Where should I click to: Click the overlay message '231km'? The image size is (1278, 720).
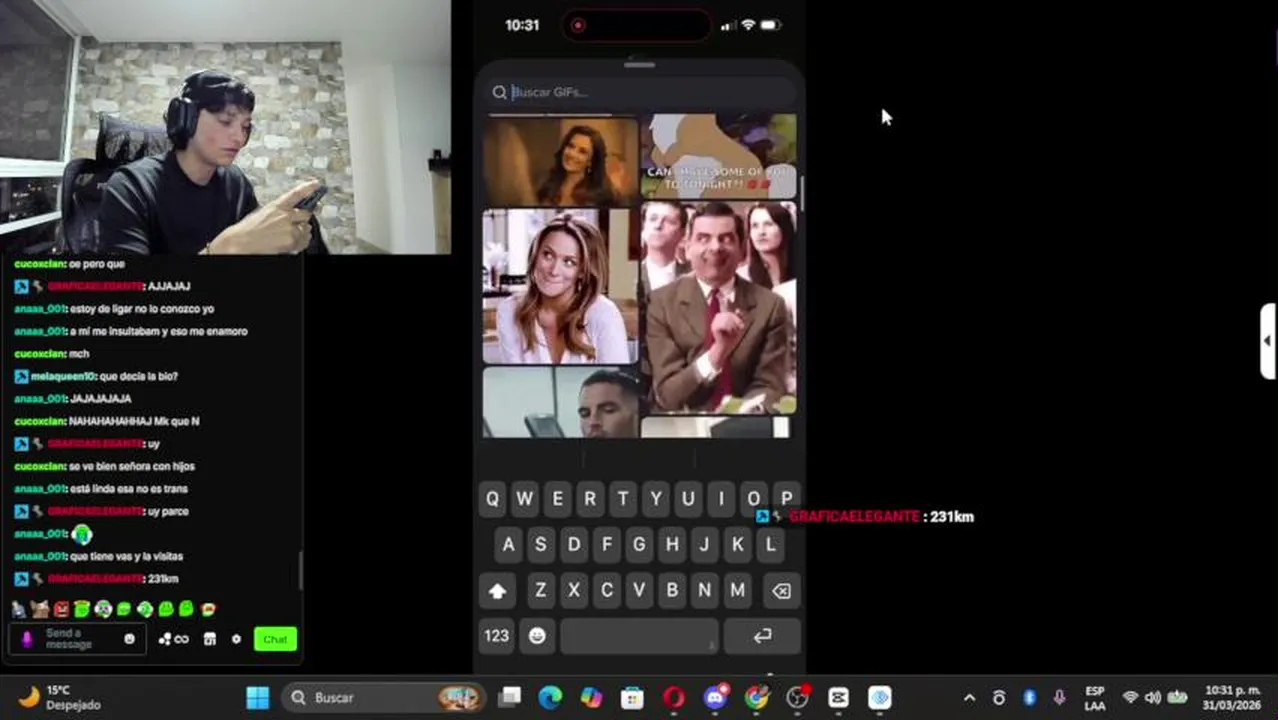(x=951, y=517)
